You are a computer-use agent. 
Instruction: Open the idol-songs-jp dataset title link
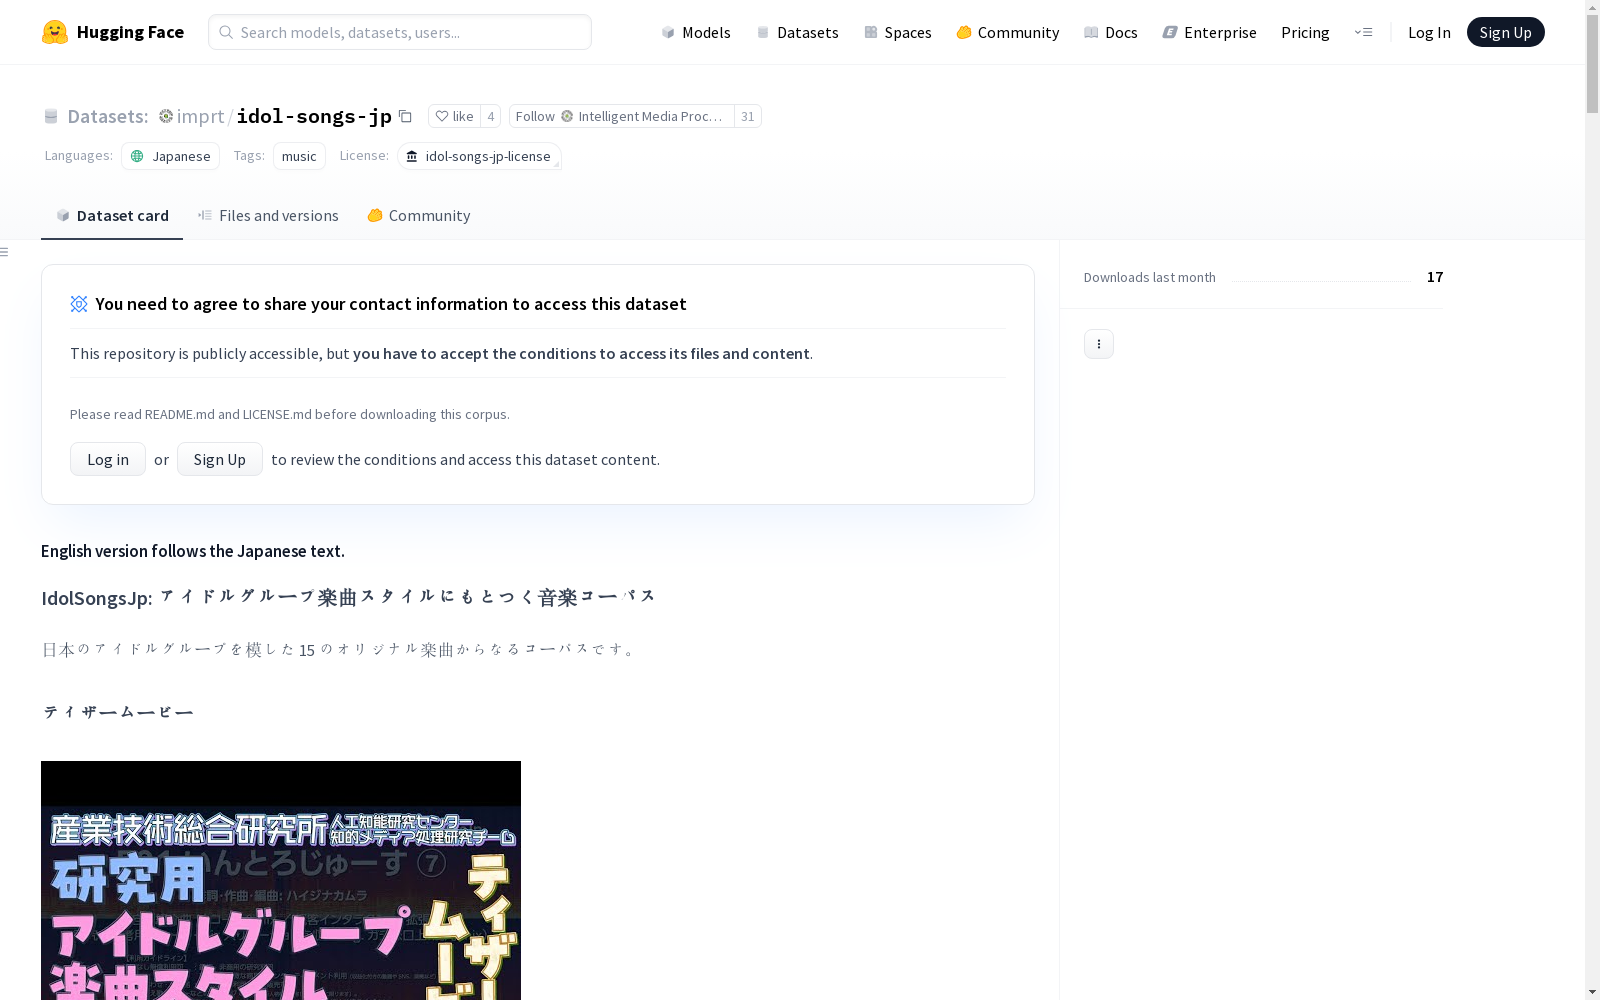click(314, 116)
